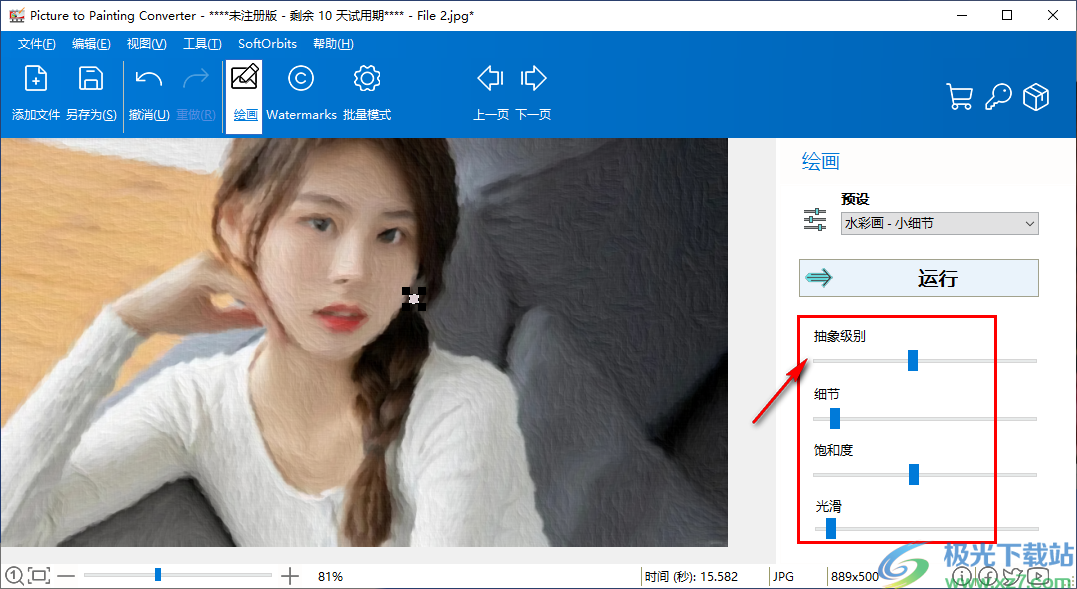1077x589 pixels.
Task: Click the 细节 slider handle
Action: [835, 418]
